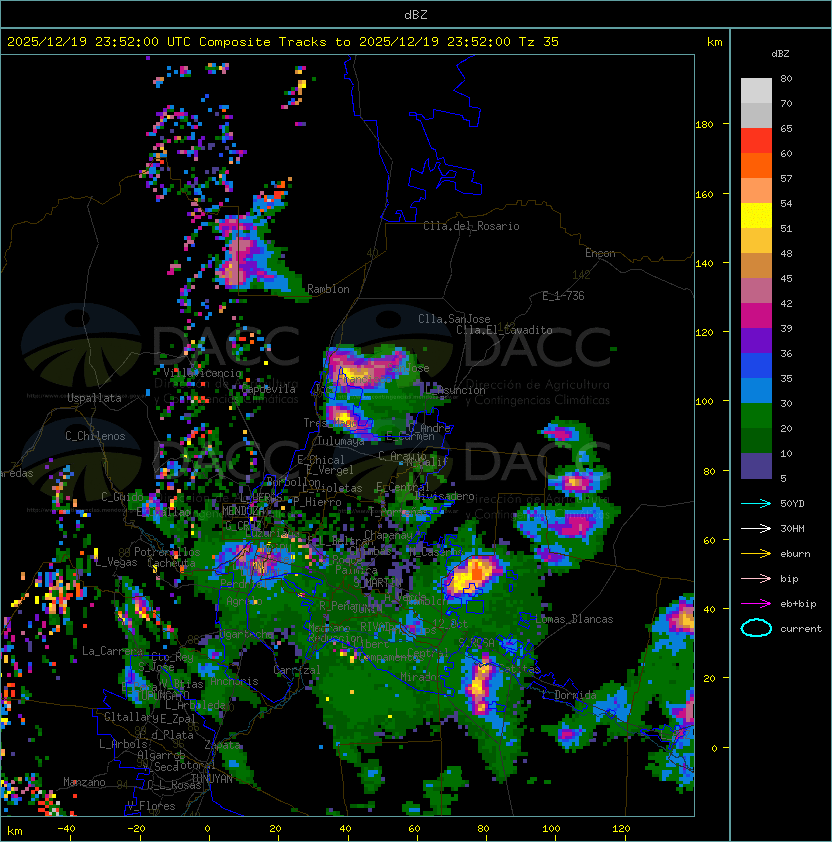Click the white 30HM track arrow in legend
832x842 pixels.
(756, 528)
